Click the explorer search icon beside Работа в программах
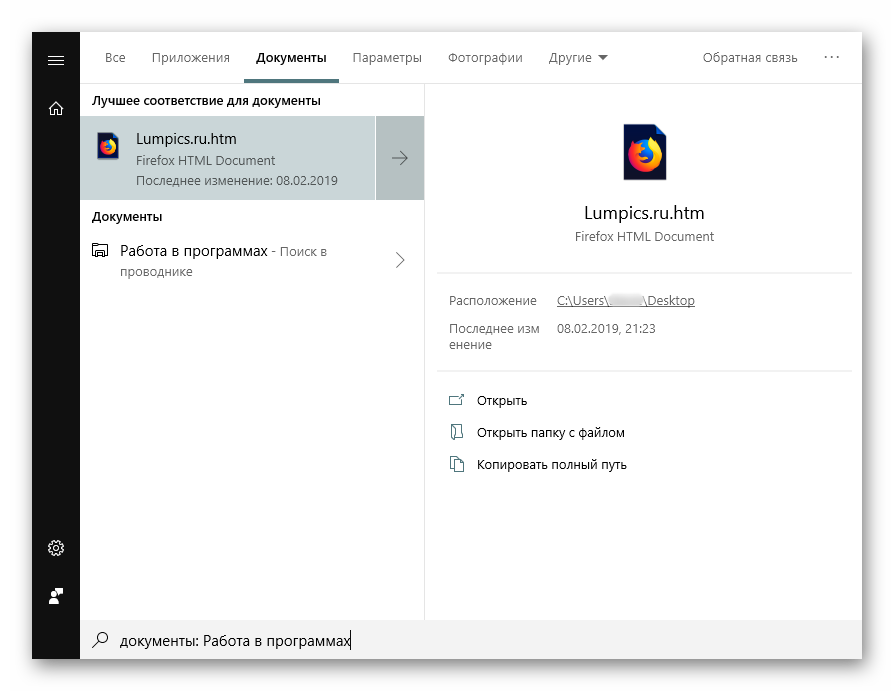 click(x=100, y=250)
